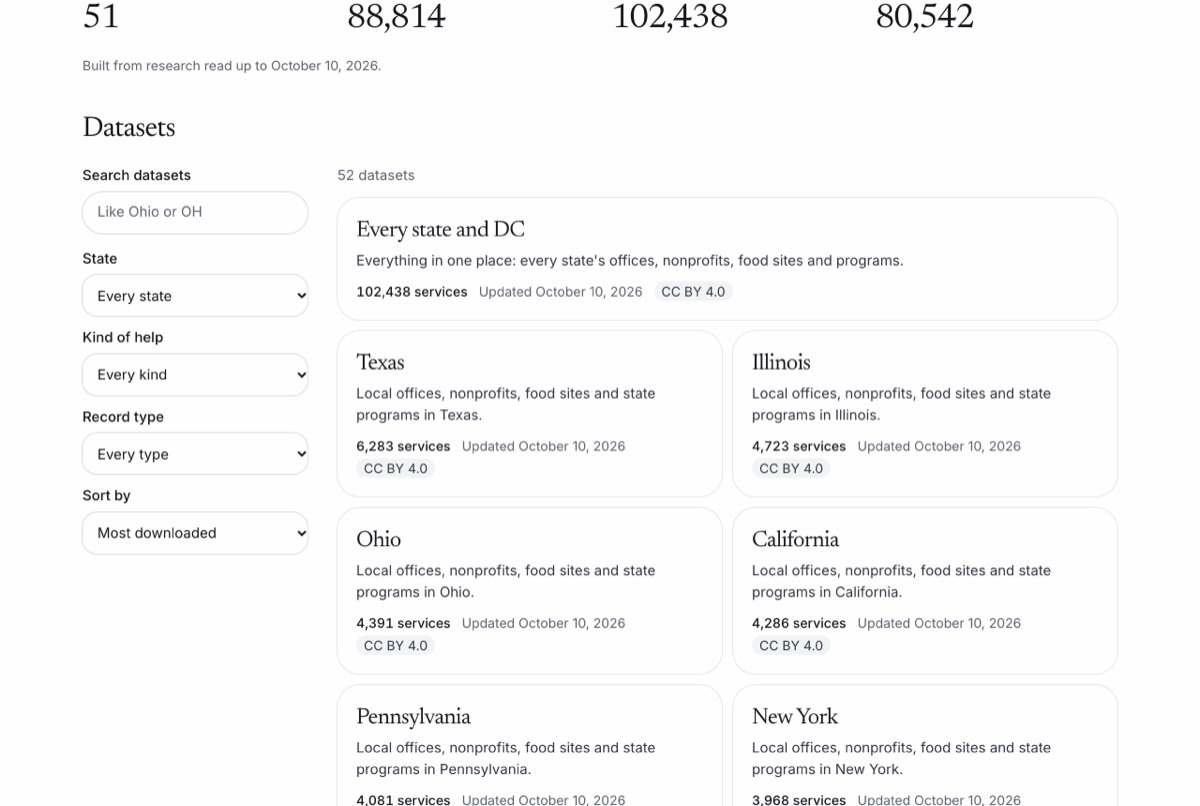Open the Illinois dataset card
The height and width of the screenshot is (806, 1200).
coord(925,414)
